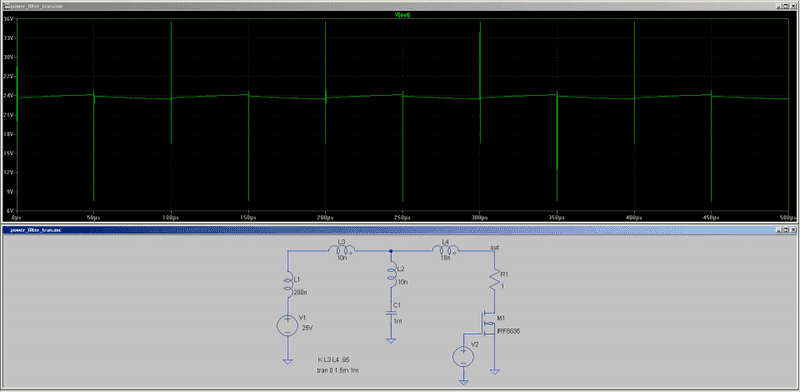
Task: Click the 200n value of L1
Action: (x=301, y=292)
